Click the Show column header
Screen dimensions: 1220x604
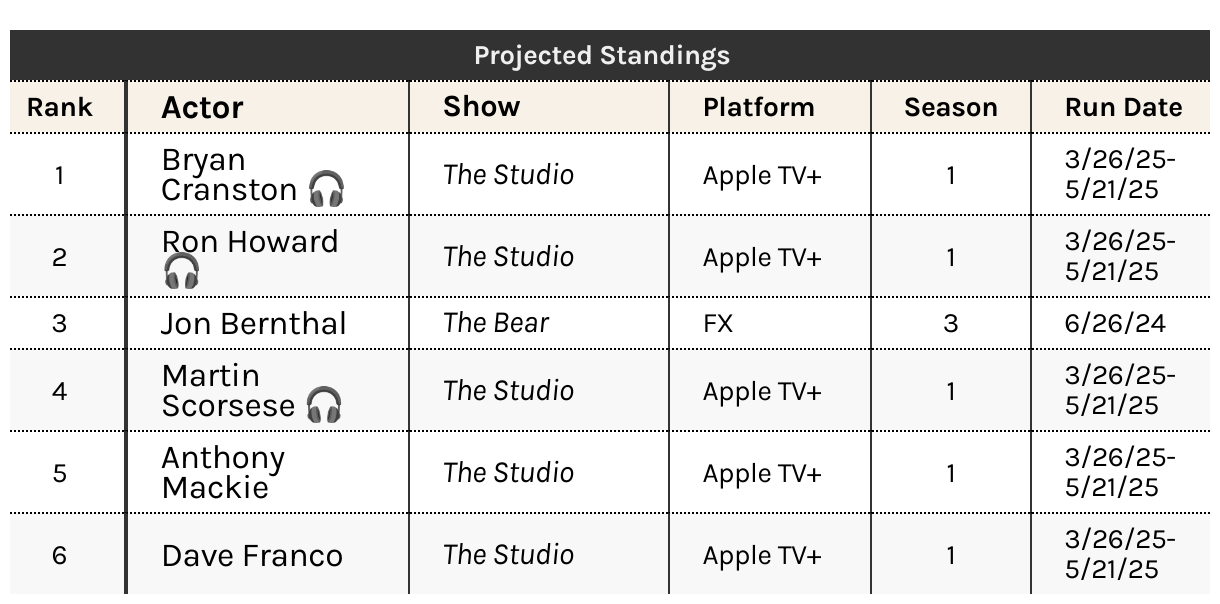[482, 107]
